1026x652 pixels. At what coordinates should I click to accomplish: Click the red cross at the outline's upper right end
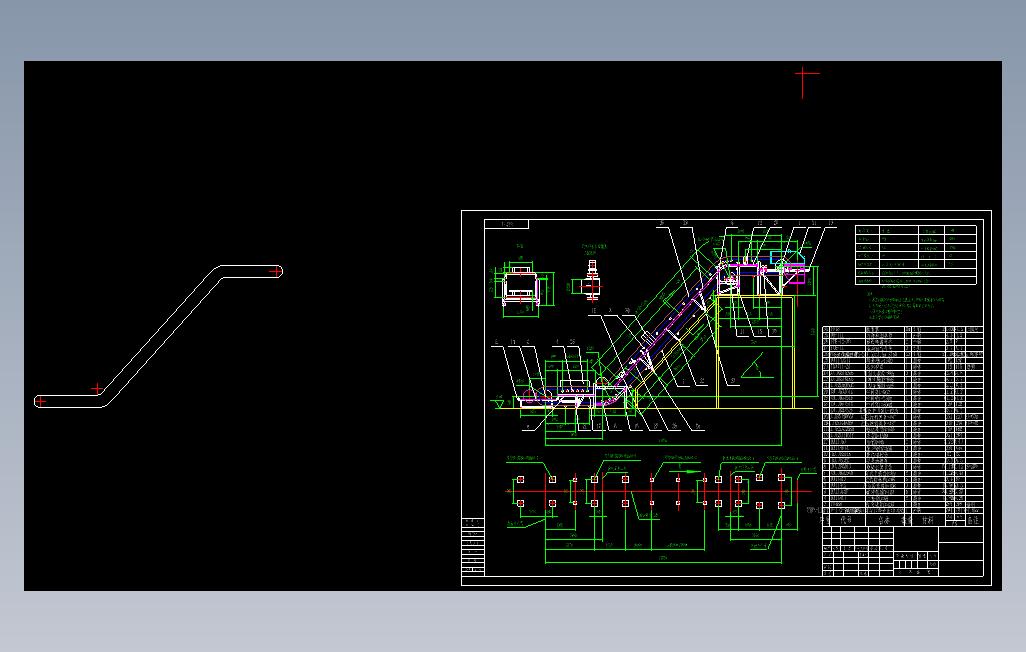click(275, 271)
